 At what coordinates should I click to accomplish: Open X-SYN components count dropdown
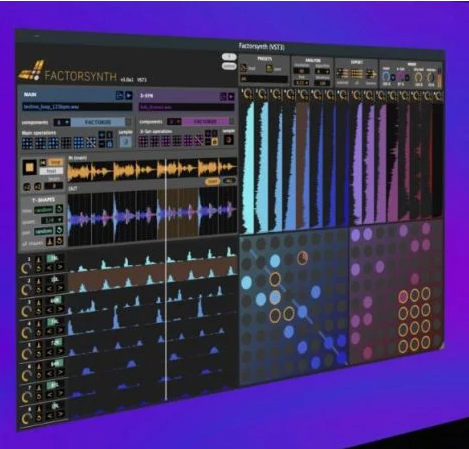pyautogui.click(x=174, y=122)
